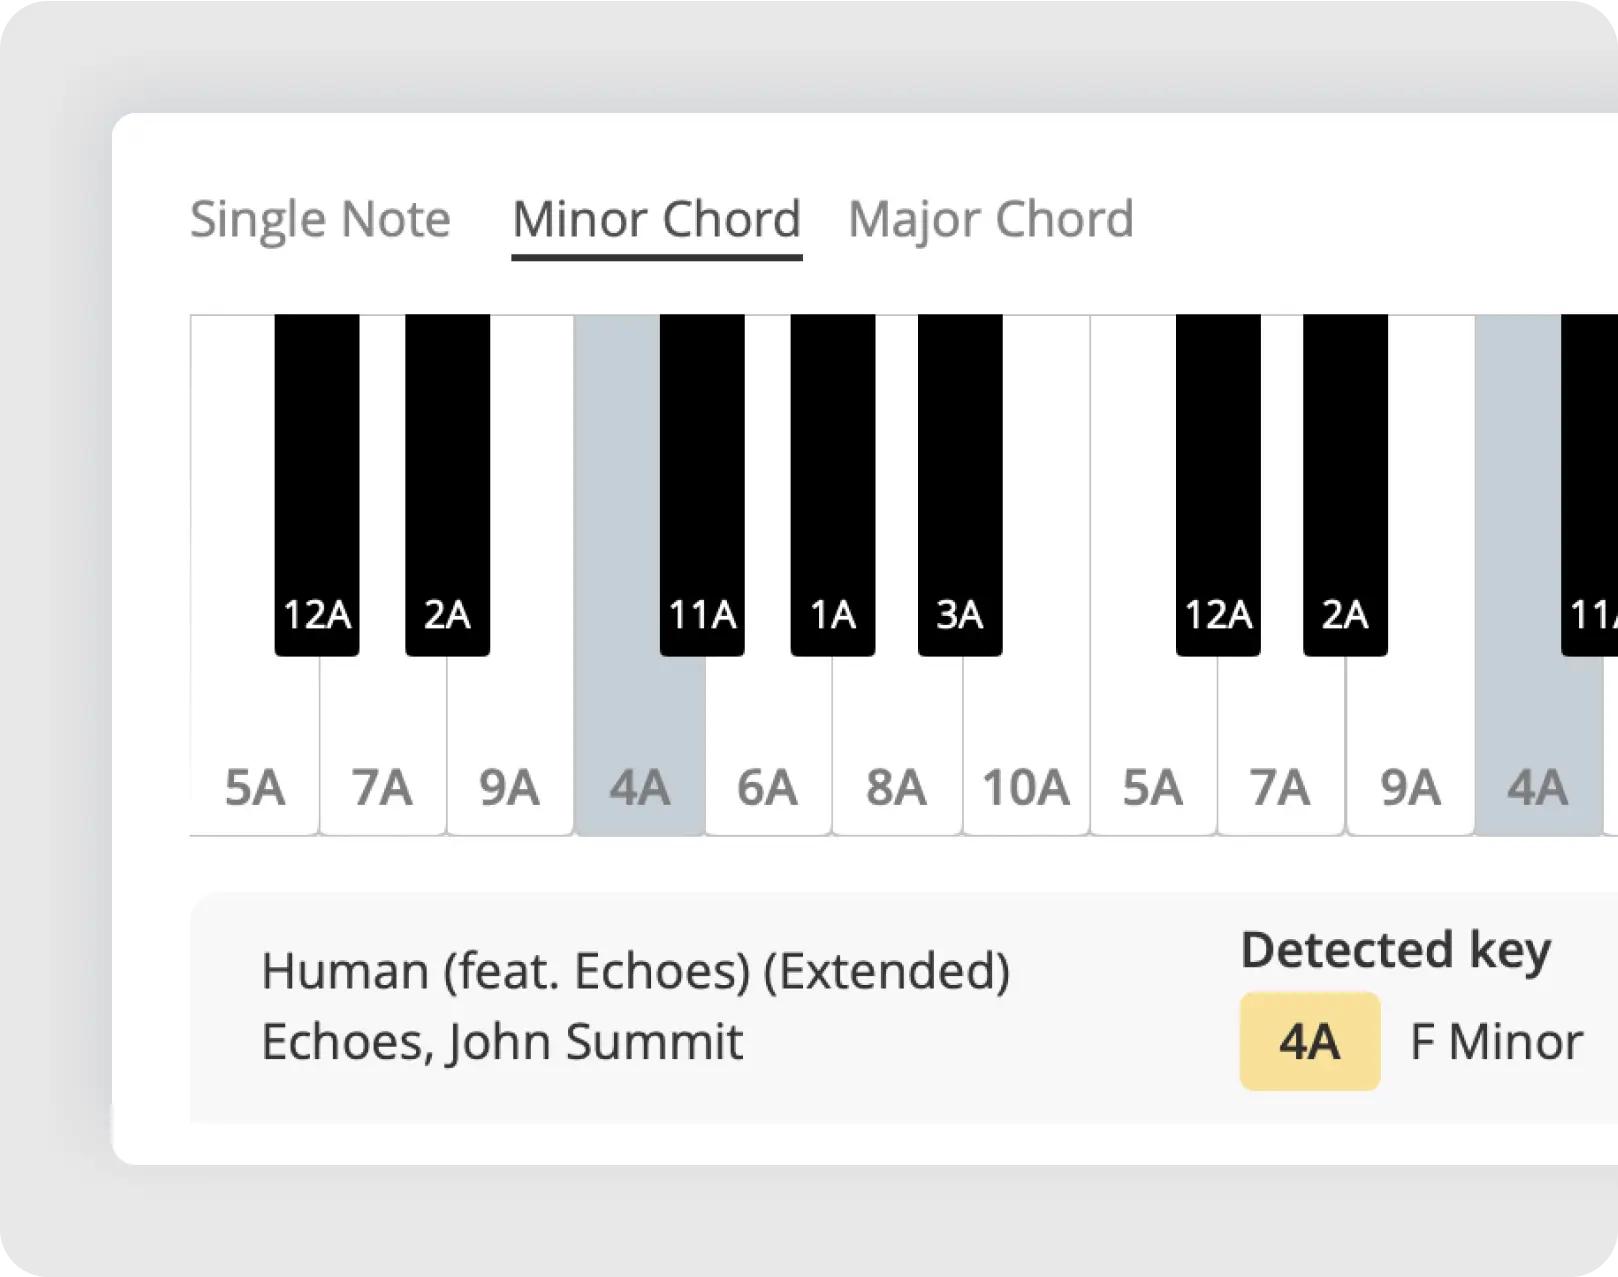Click the yellow 4A detected key badge

(x=1309, y=1042)
